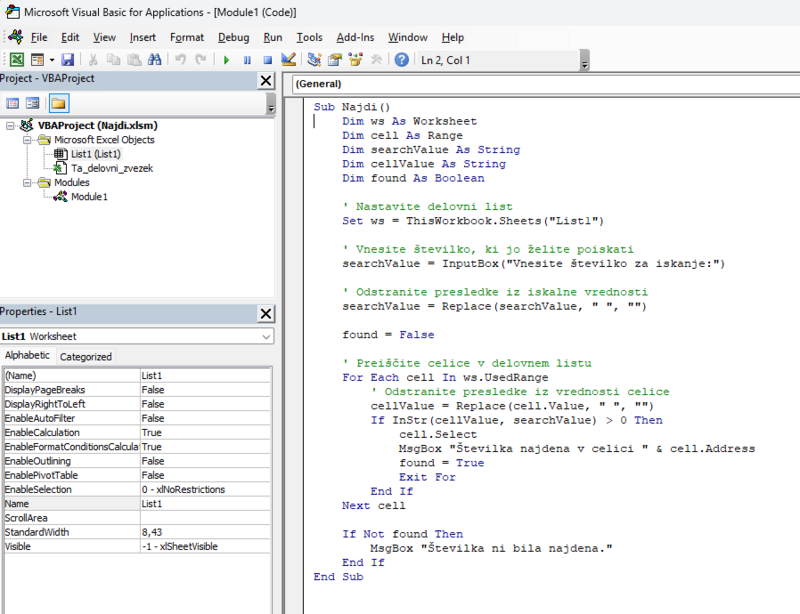Click the Find binoculars icon
800x614 pixels.
click(x=154, y=60)
